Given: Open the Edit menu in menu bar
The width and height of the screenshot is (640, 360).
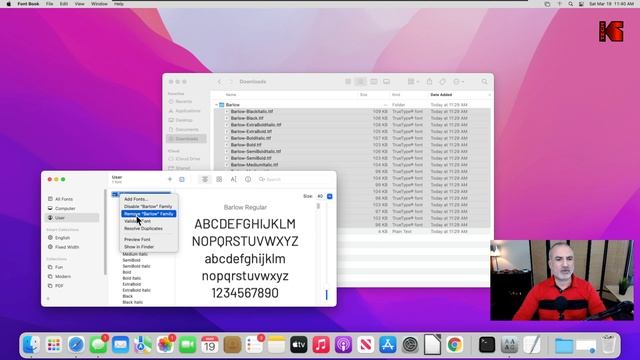Looking at the screenshot, I should point(64,4).
